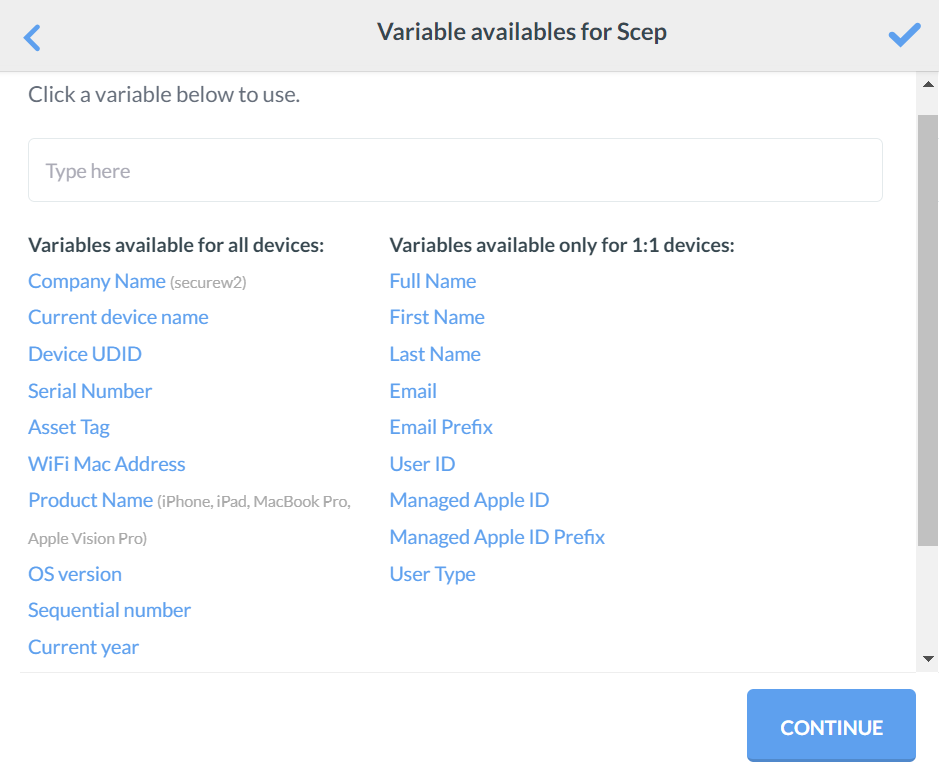Select the Company Name variable

coord(97,281)
